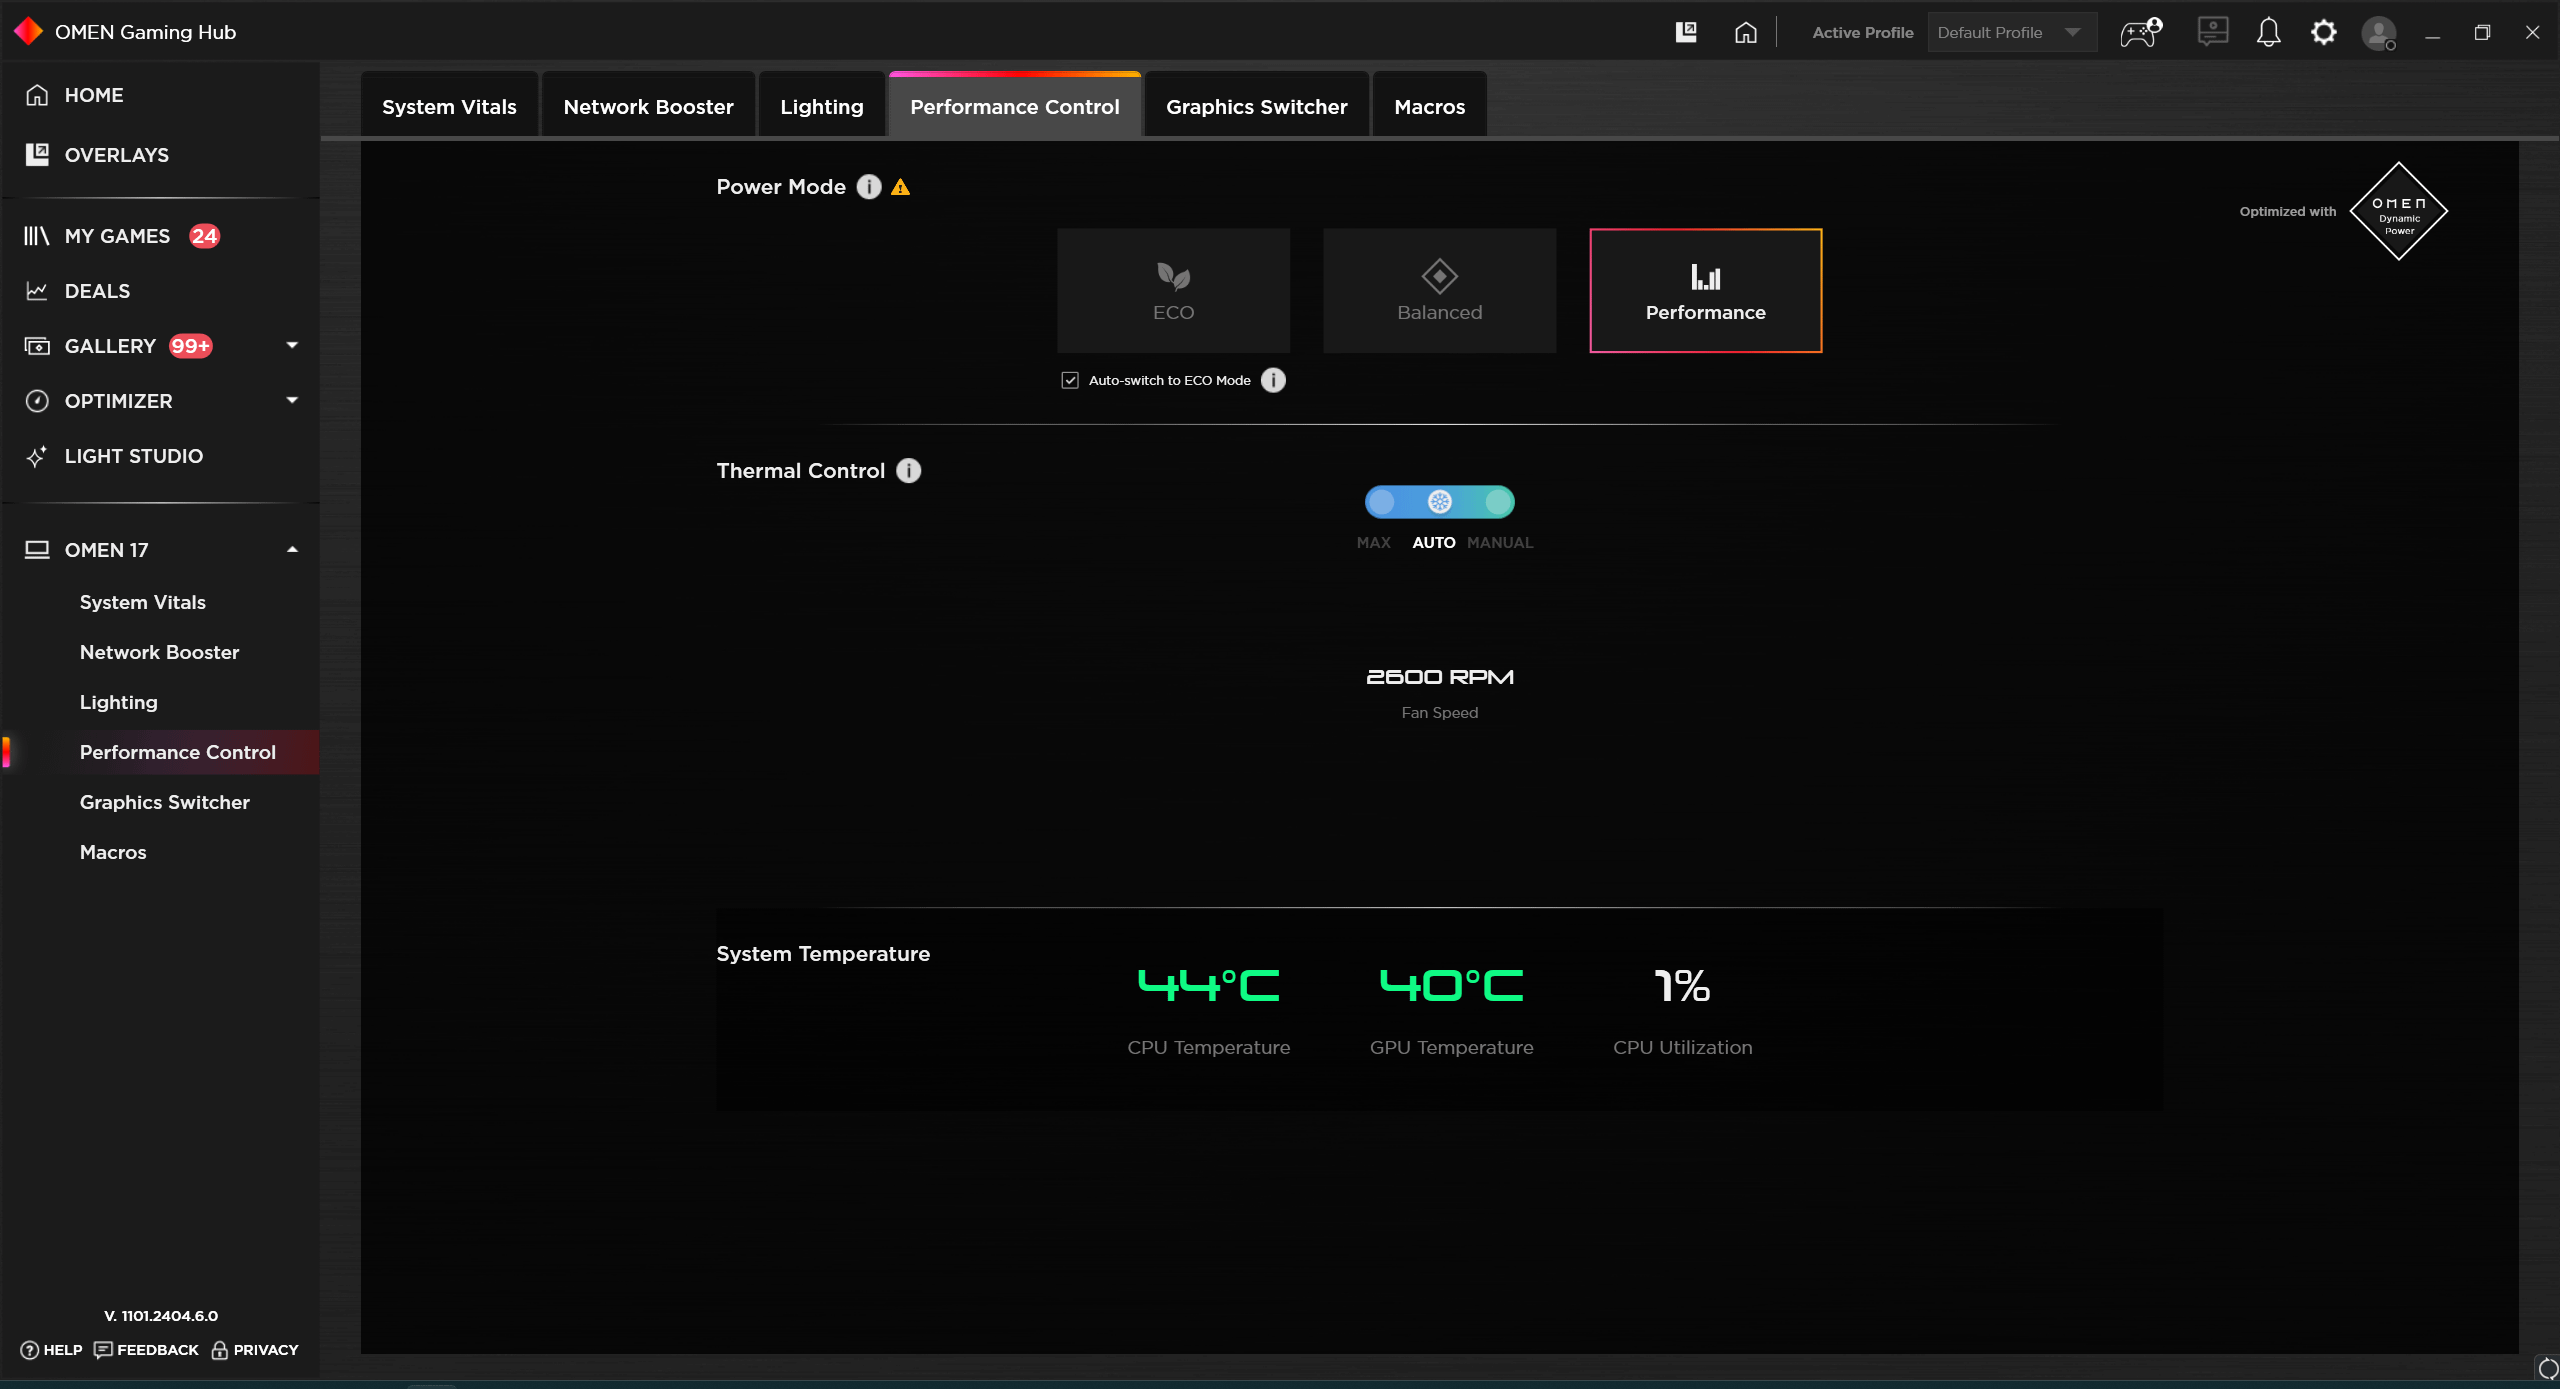Open the notifications bell icon
The height and width of the screenshot is (1389, 2560).
click(2268, 32)
